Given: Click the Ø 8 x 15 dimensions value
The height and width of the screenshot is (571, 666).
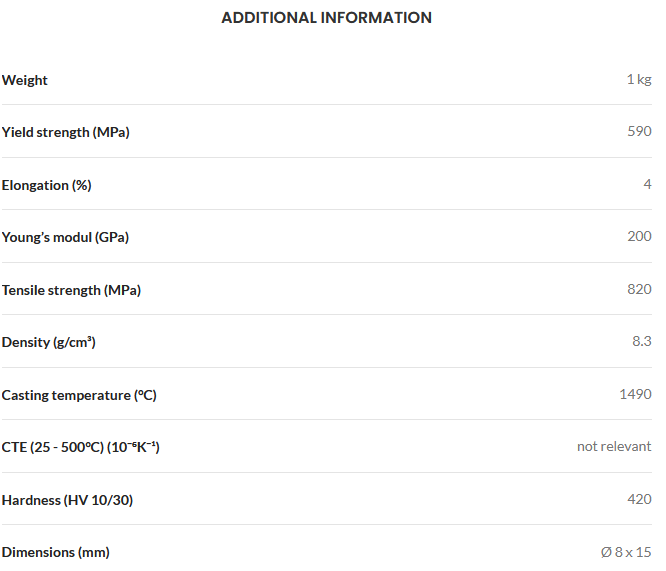Looking at the screenshot, I should 626,552.
